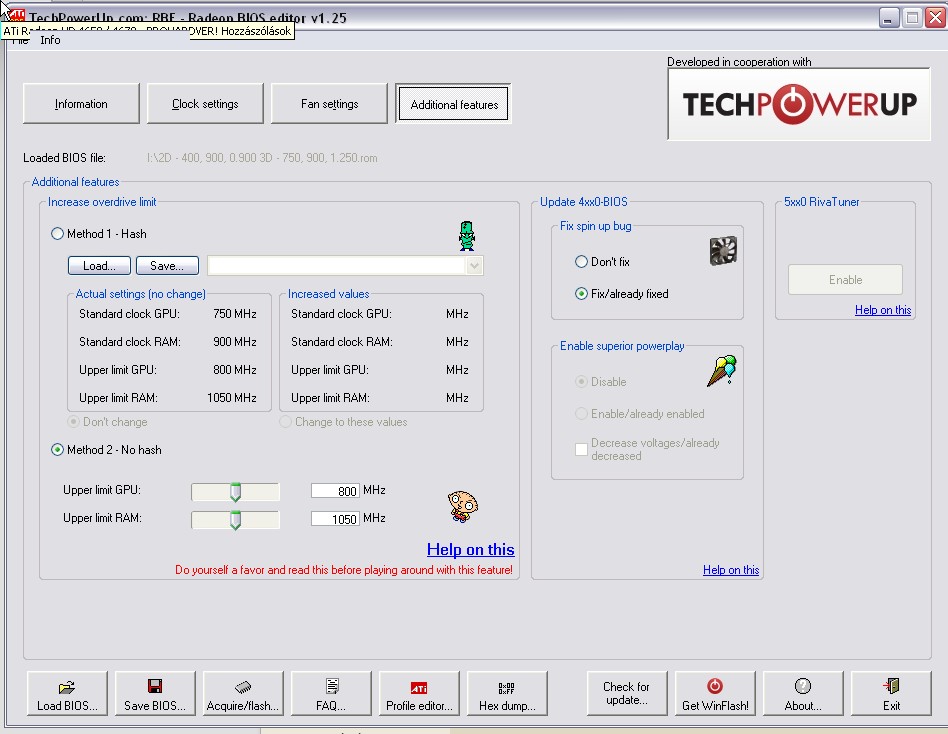The image size is (948, 734).
Task: Open the Acquire/flash tool
Action: click(243, 693)
